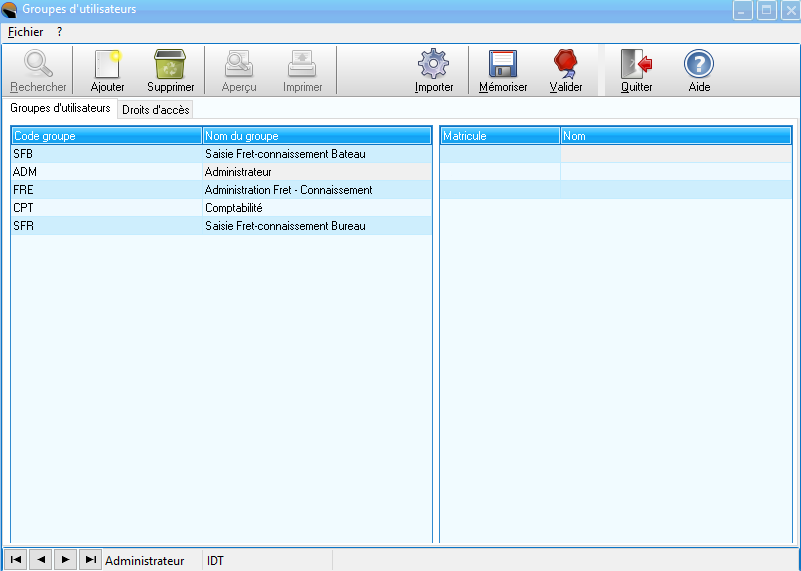Open the Importer gear tool

[x=434, y=66]
